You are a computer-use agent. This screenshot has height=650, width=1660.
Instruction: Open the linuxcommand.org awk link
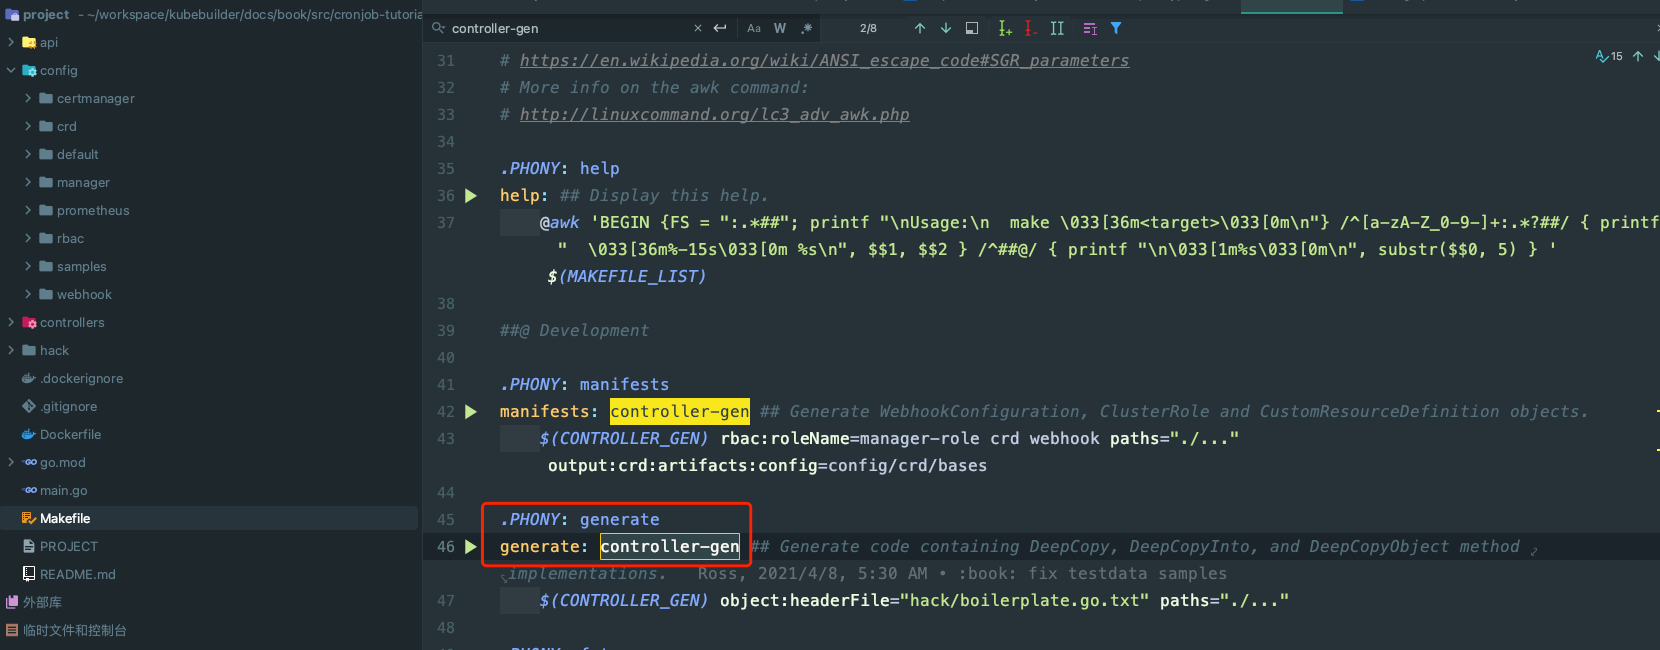click(x=714, y=115)
